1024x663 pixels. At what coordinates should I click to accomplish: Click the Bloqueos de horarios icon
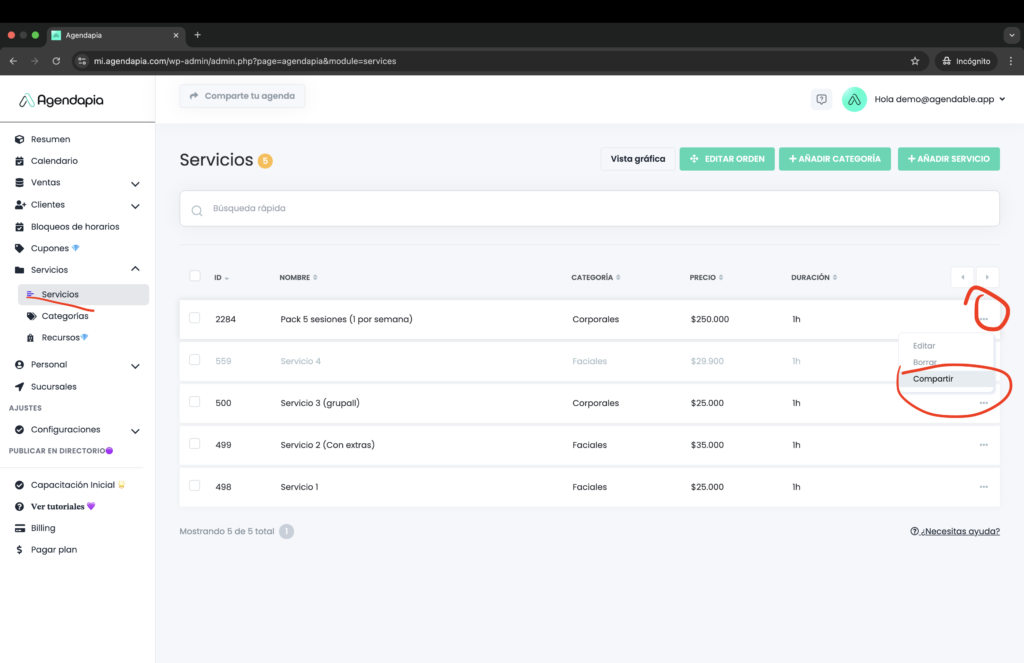(20, 227)
